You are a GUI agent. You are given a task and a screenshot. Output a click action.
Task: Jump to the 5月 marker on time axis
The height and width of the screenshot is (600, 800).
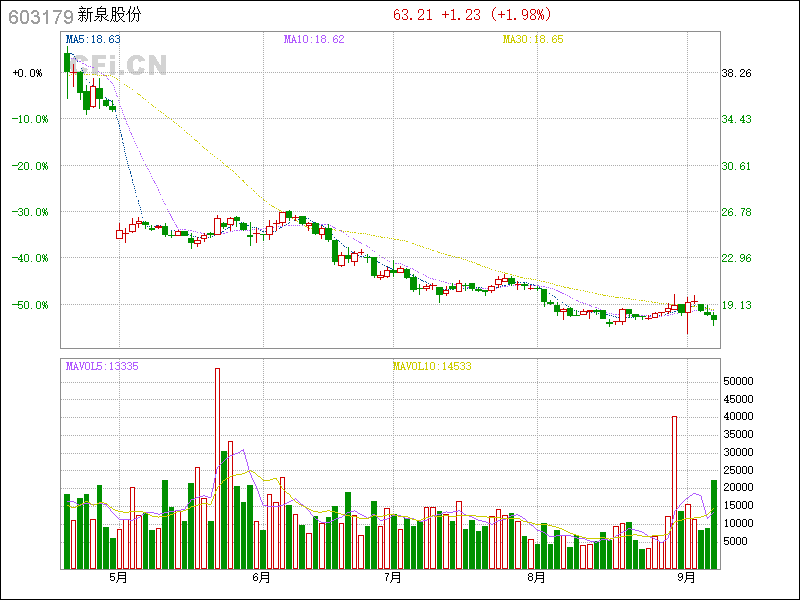118,578
